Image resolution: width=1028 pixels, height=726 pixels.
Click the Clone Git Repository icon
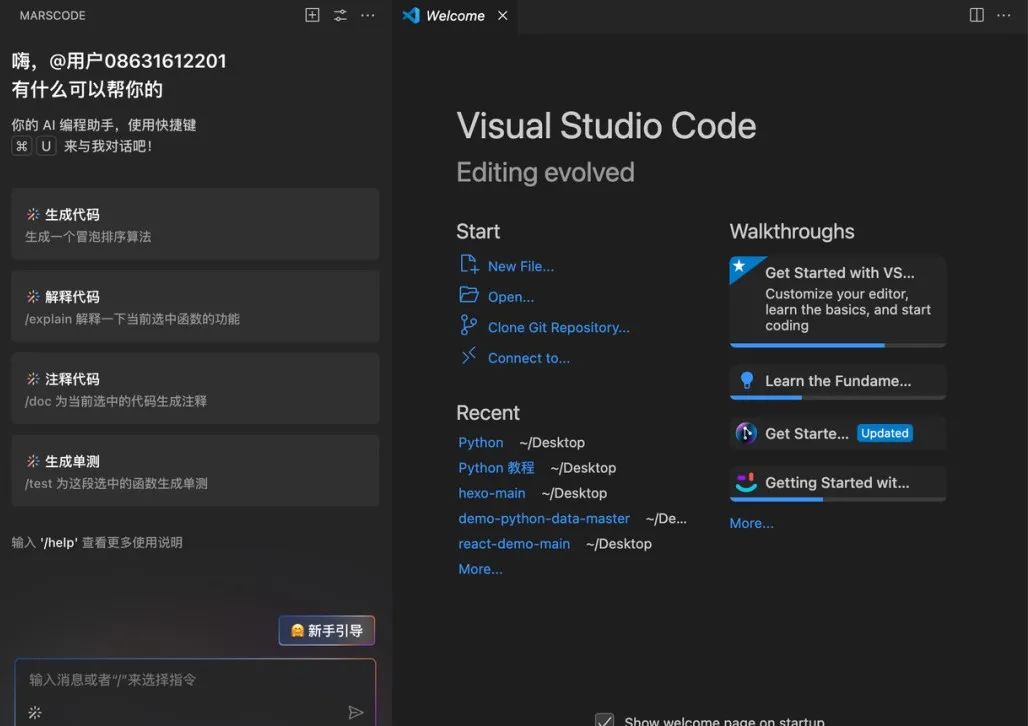[x=469, y=326]
